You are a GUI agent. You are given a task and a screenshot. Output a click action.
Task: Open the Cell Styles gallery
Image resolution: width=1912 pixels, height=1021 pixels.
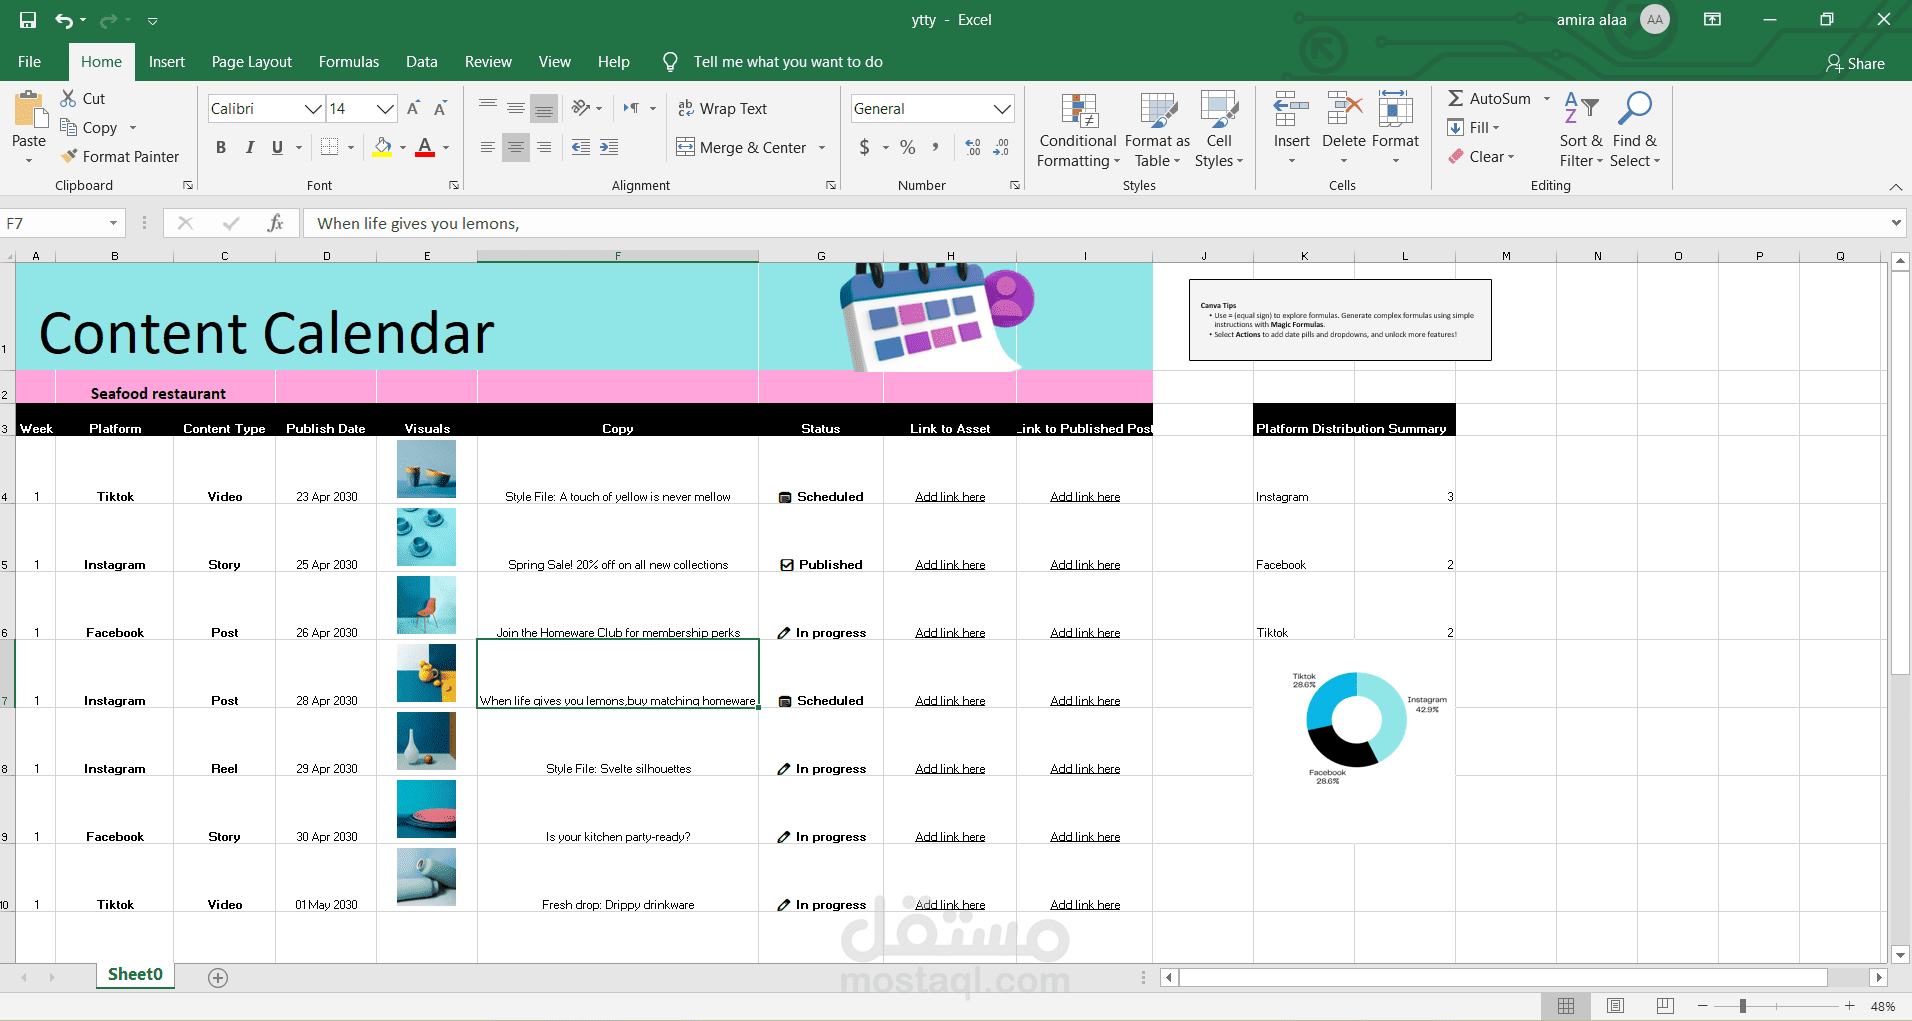pos(1219,130)
